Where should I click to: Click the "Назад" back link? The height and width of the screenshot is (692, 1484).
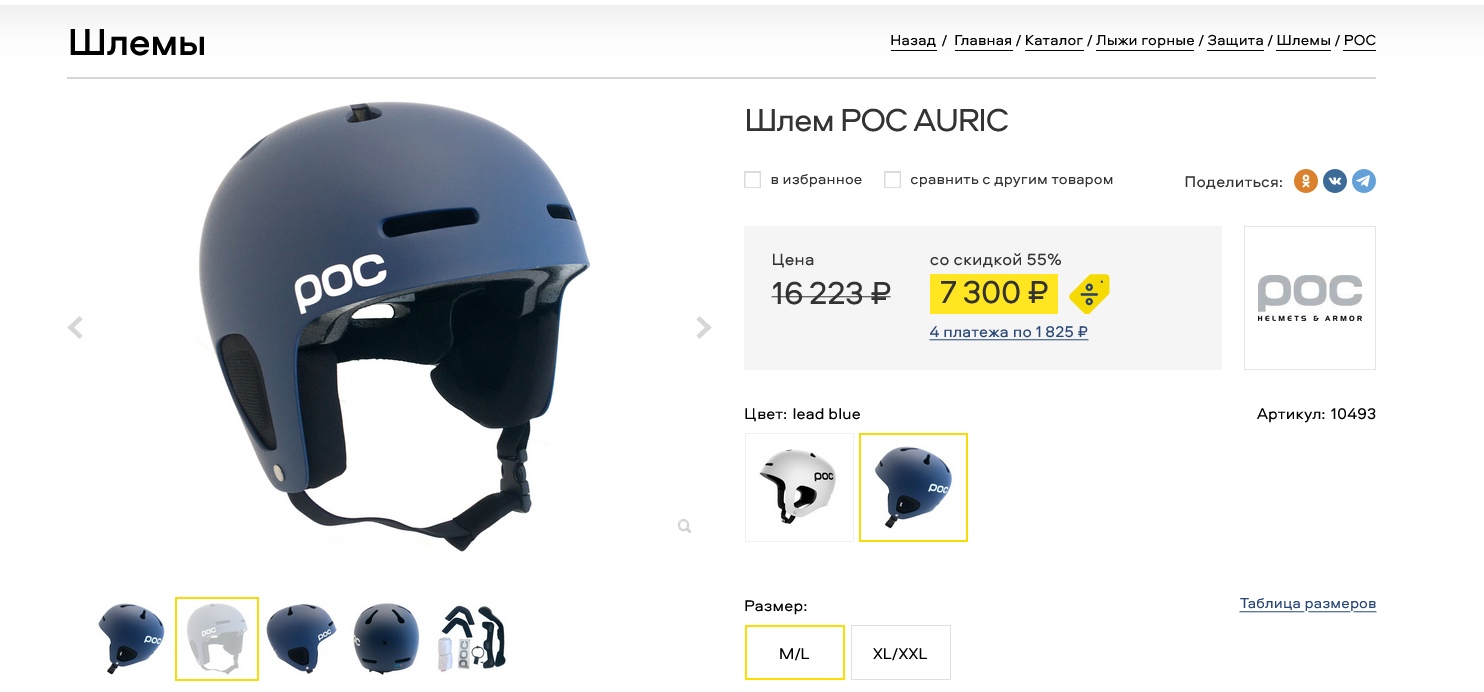pyautogui.click(x=913, y=41)
